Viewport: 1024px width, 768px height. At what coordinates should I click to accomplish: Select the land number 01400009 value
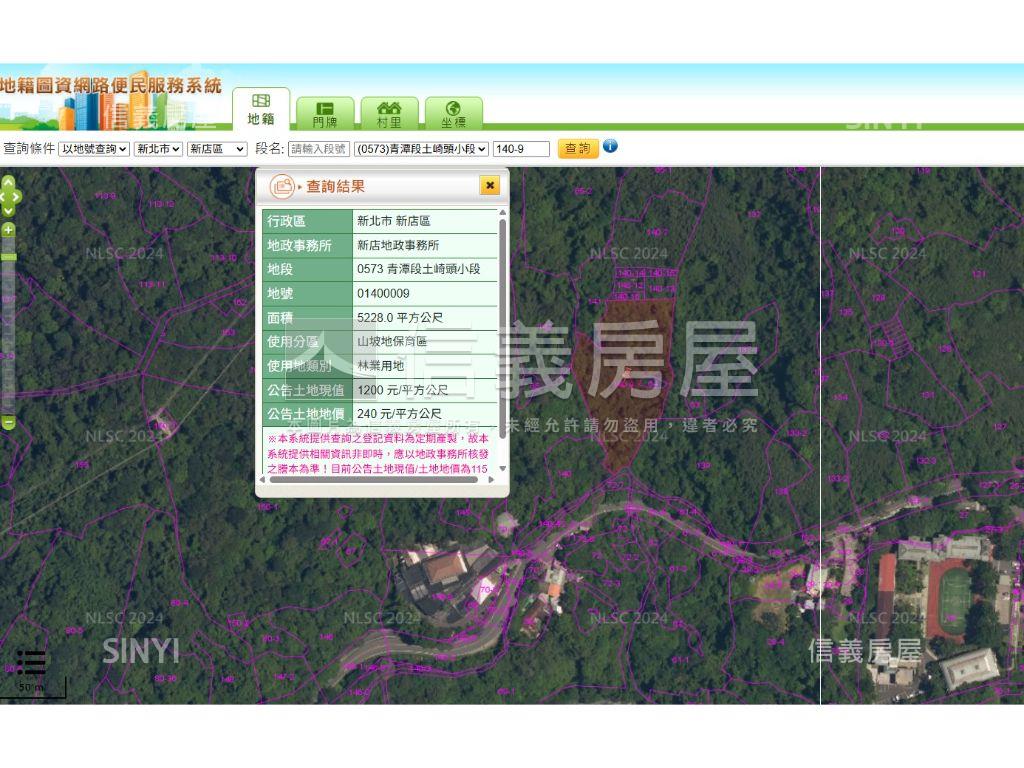(383, 293)
